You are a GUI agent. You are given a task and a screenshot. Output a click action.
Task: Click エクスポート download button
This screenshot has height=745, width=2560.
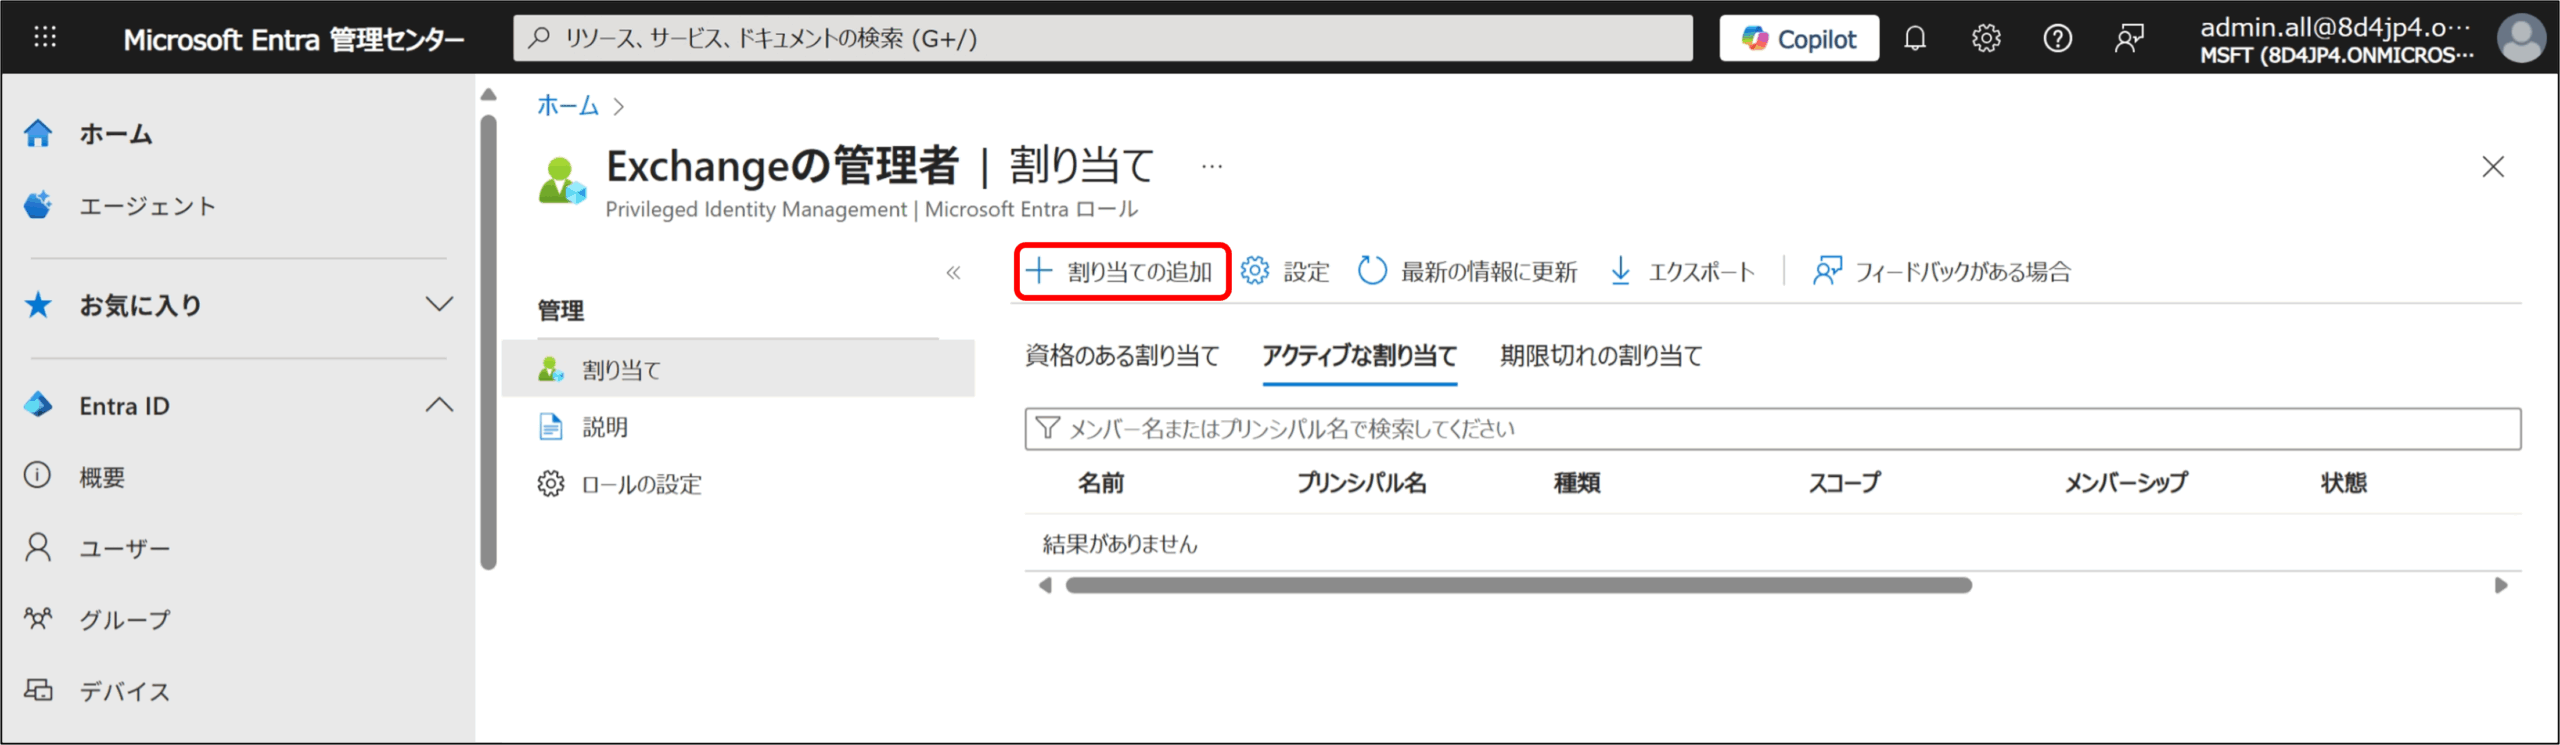pyautogui.click(x=1682, y=271)
